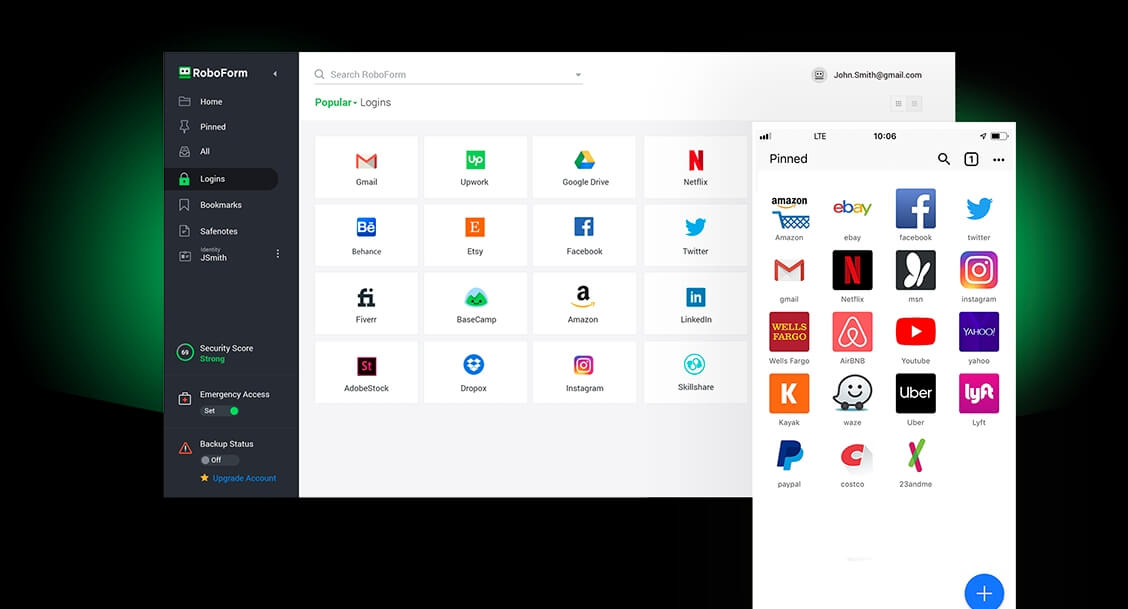Tap the instagram icon in mobile Pinned
Image resolution: width=1128 pixels, height=609 pixels.
[979, 270]
